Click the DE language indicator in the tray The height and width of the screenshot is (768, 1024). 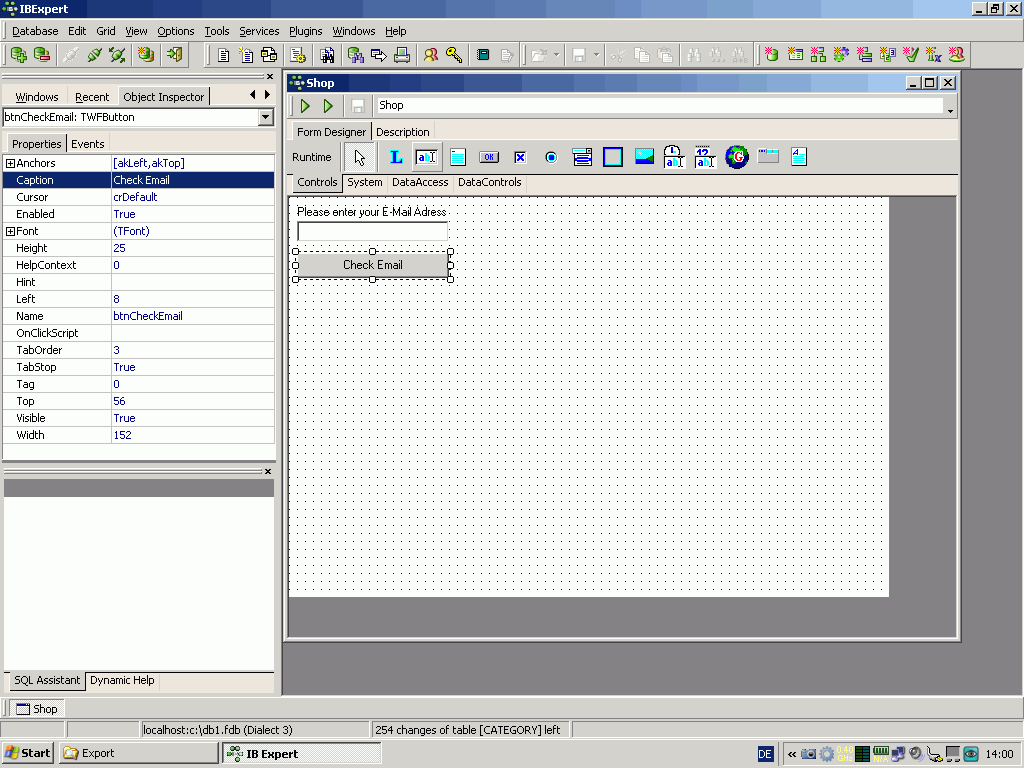pos(765,754)
